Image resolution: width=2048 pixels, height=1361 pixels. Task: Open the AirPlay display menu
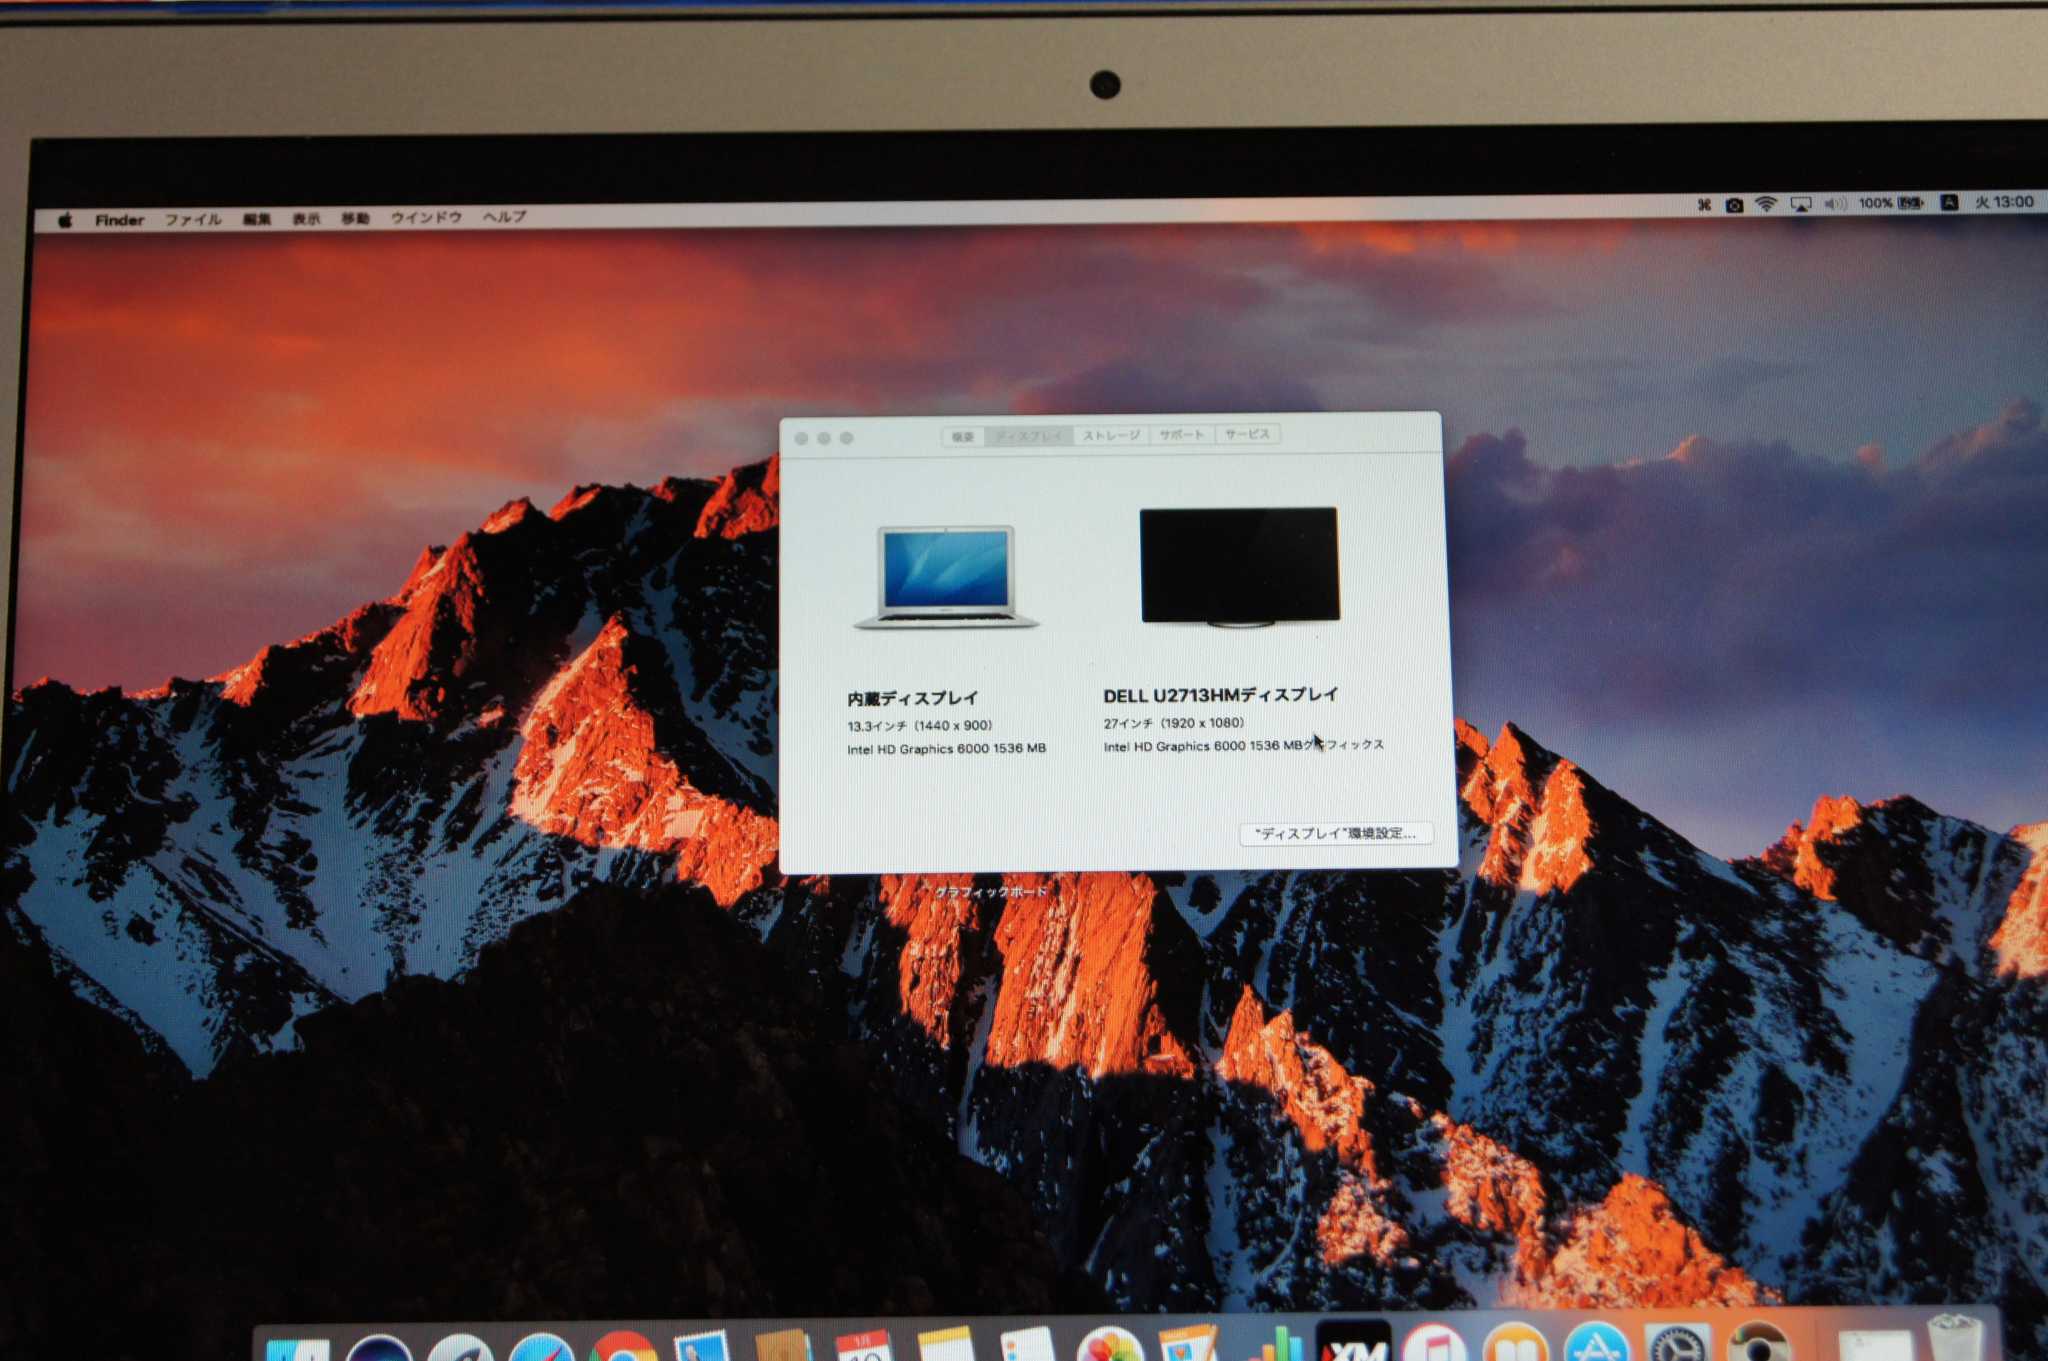tap(1800, 204)
